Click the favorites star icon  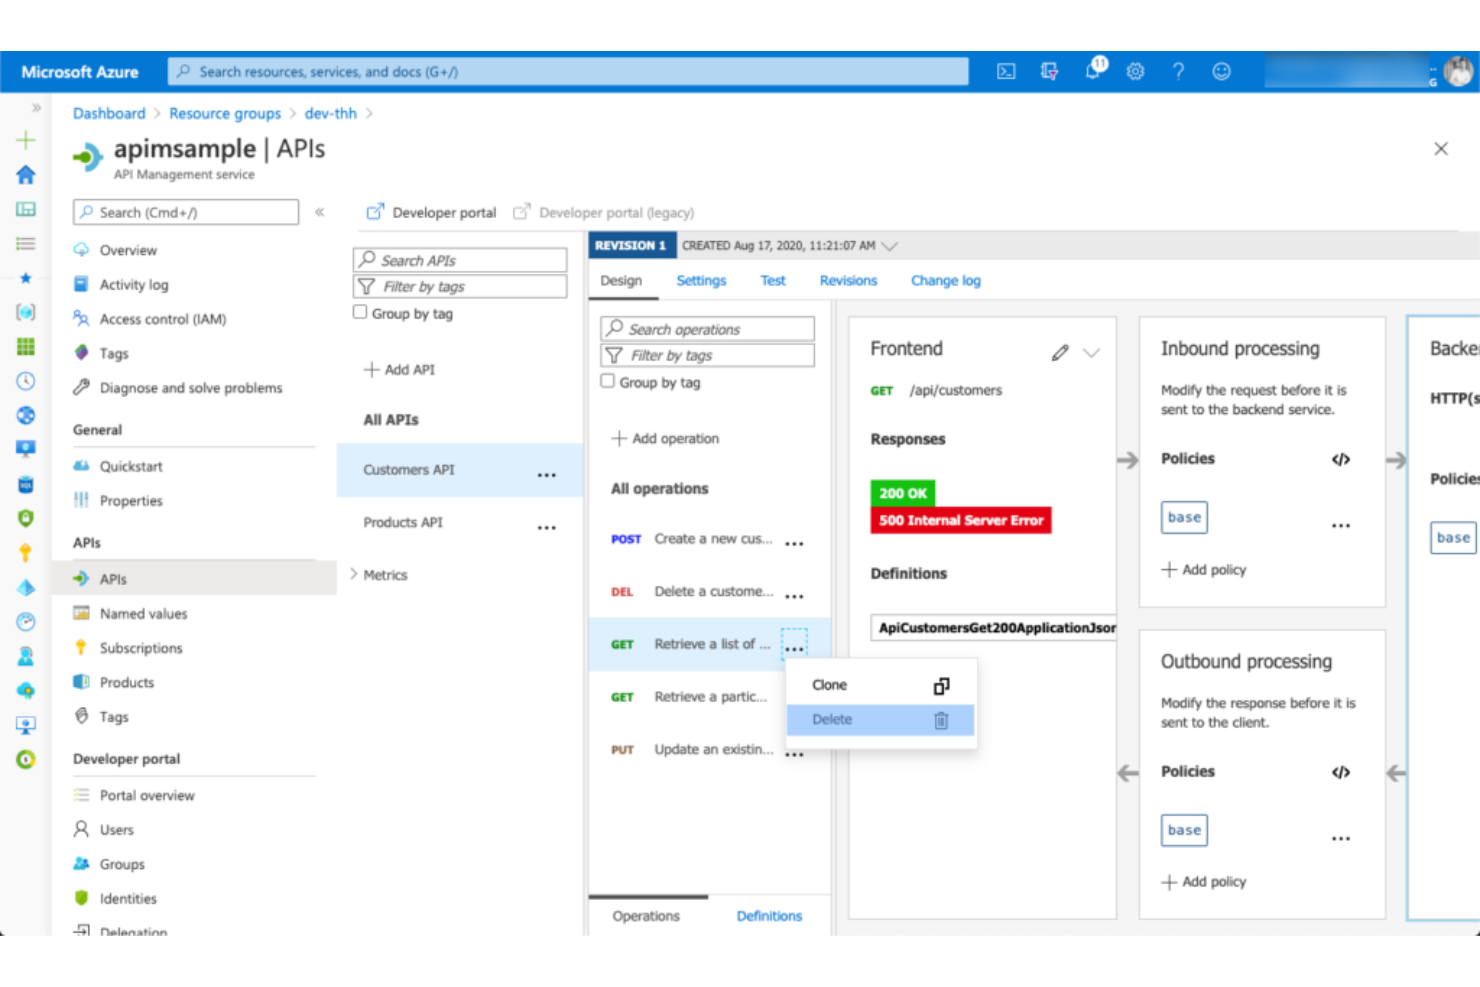tap(26, 278)
